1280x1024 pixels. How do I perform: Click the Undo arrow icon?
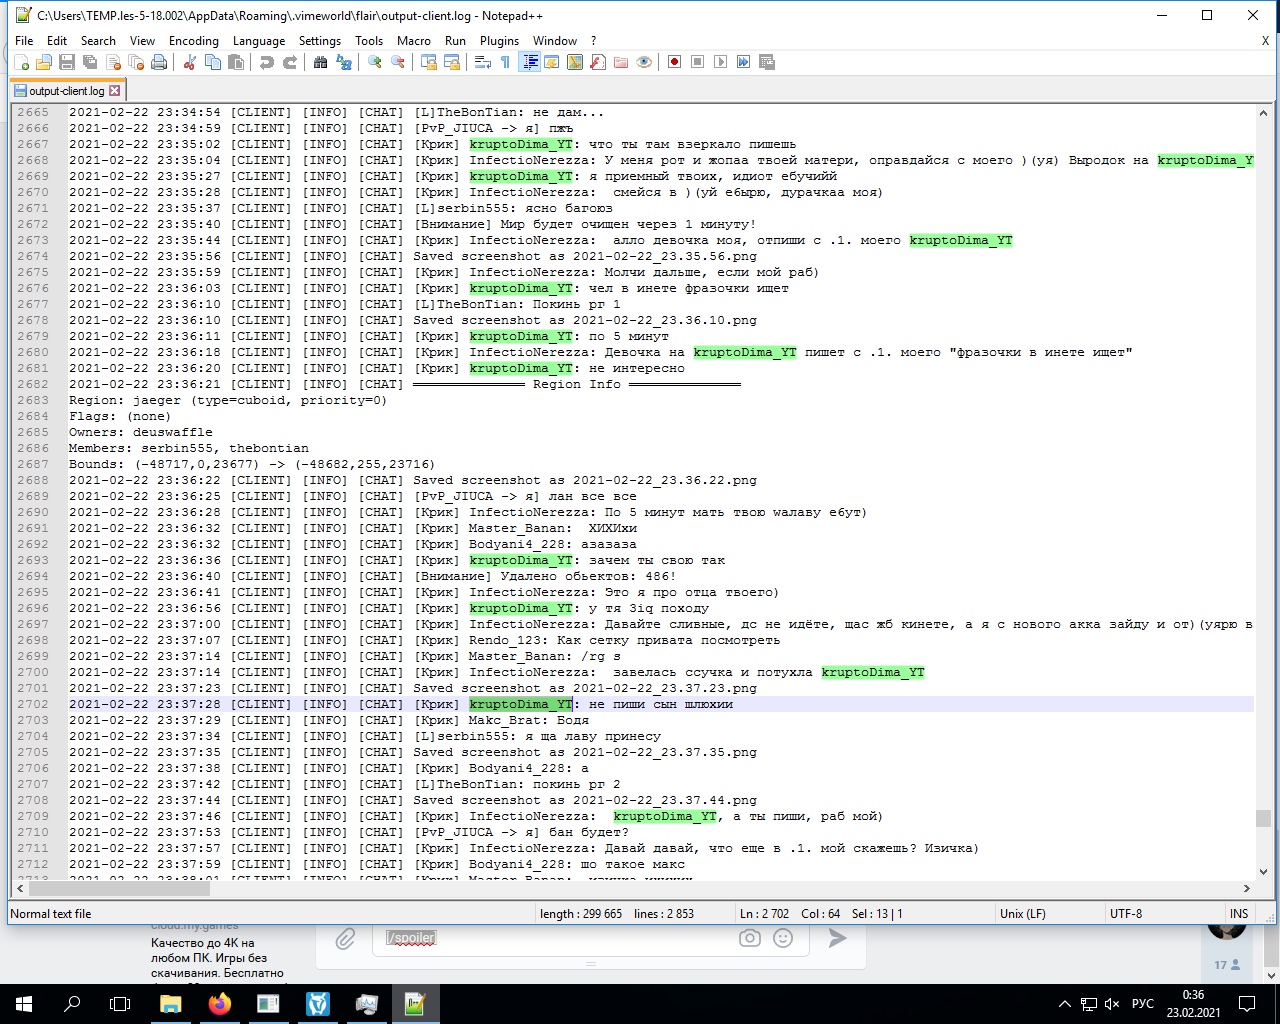click(x=266, y=62)
